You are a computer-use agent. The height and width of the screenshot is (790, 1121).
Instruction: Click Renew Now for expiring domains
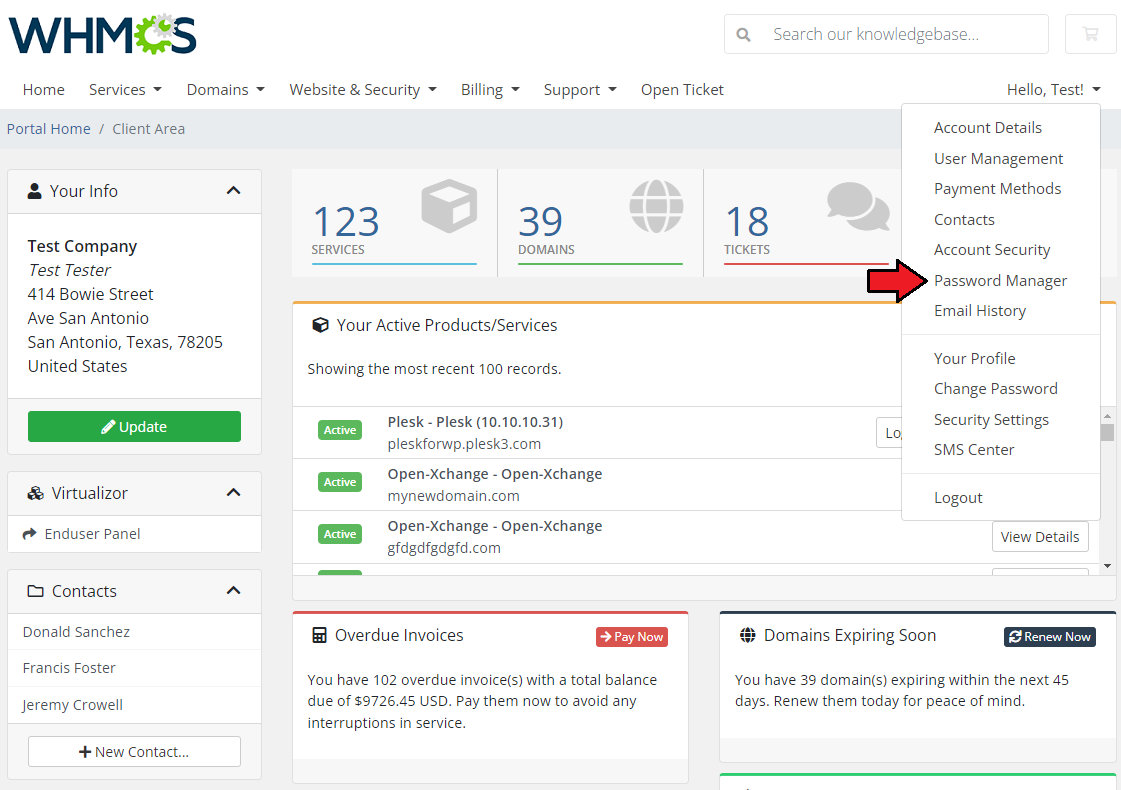point(1050,636)
